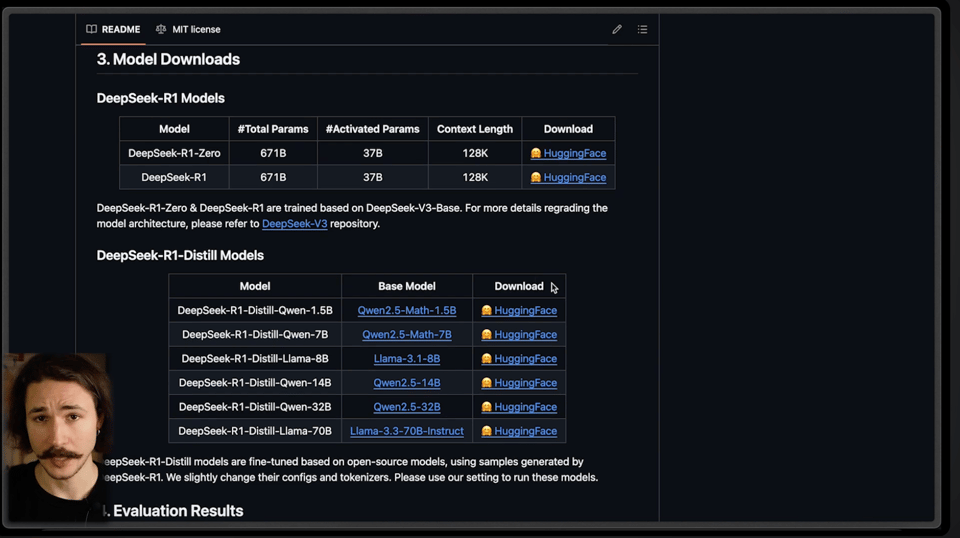The height and width of the screenshot is (538, 960).
Task: Click the '#Total Params' column header
Action: tap(273, 129)
